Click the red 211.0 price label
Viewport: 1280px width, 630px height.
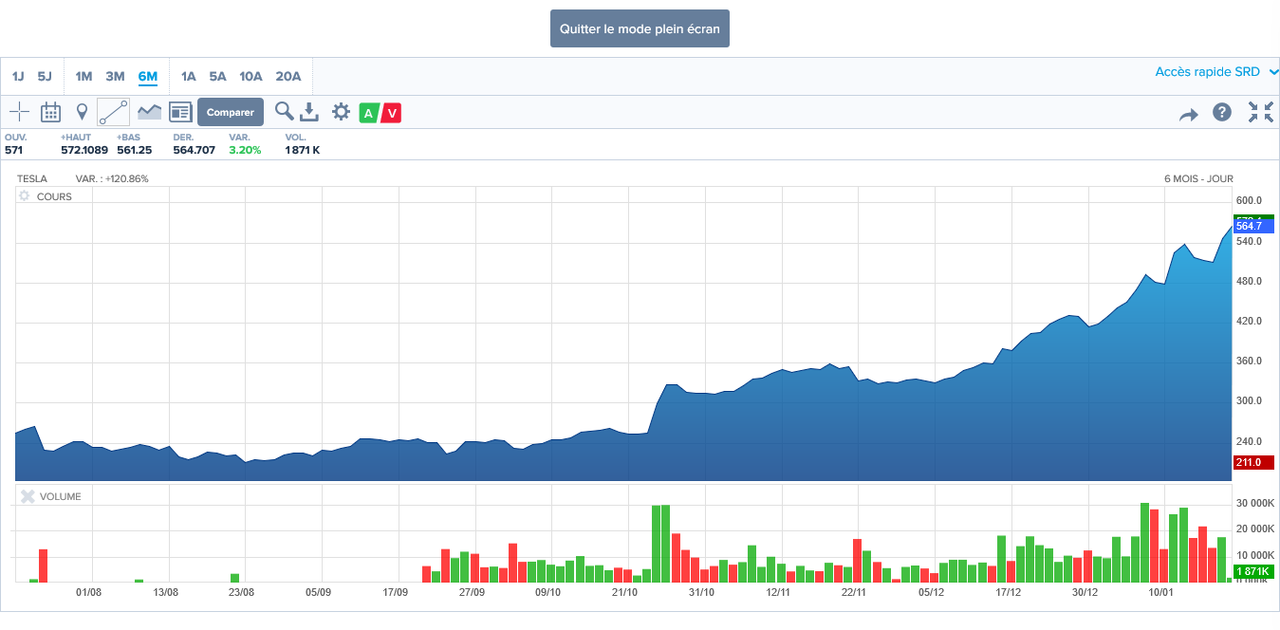click(x=1254, y=462)
